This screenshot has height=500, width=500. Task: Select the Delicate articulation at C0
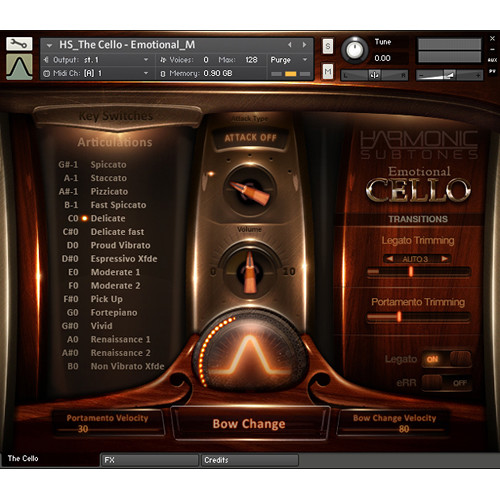pos(108,218)
